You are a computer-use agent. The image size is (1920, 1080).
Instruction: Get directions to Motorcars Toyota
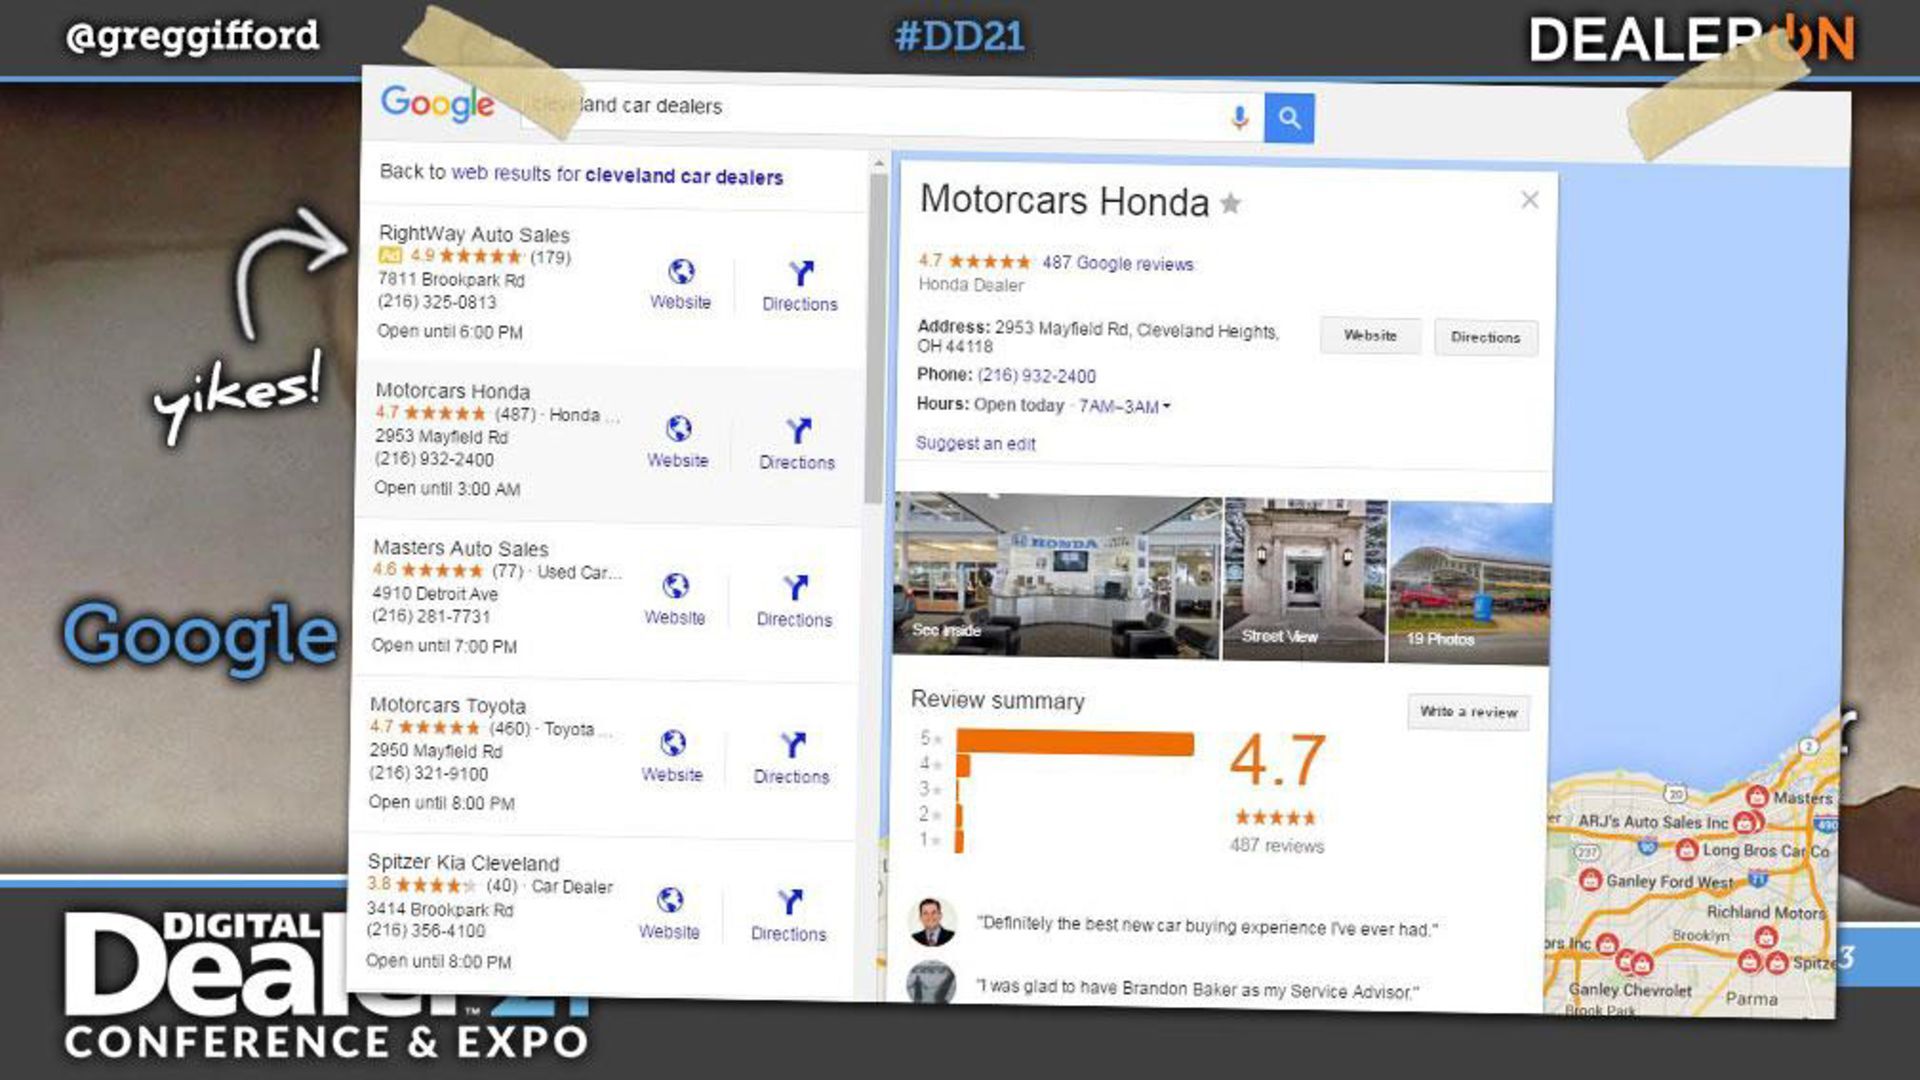pyautogui.click(x=793, y=745)
